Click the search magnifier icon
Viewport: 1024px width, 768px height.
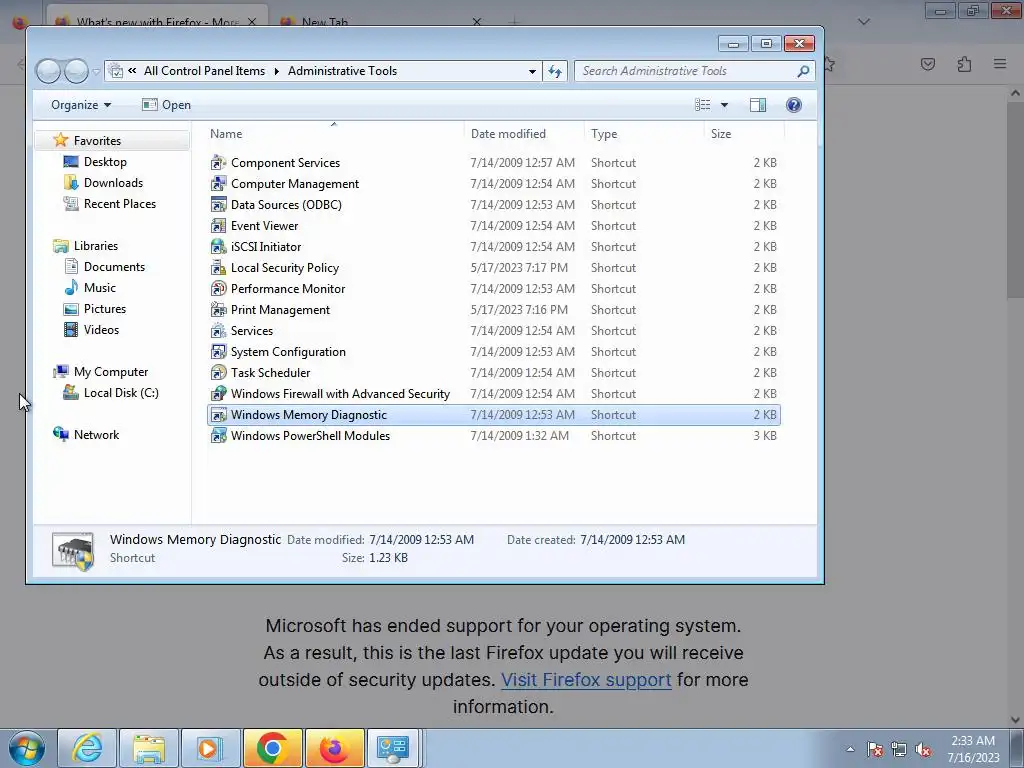[x=803, y=71]
